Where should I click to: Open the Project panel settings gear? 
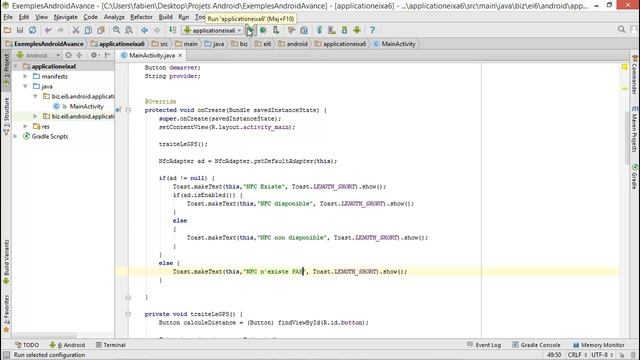pyautogui.click(x=95, y=55)
